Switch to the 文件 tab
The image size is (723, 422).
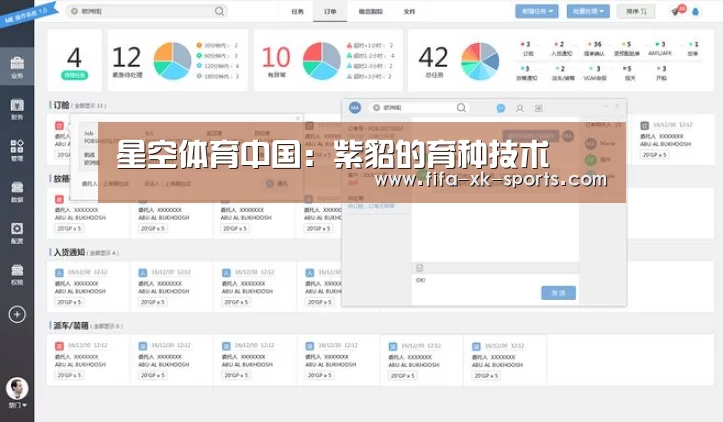409,12
